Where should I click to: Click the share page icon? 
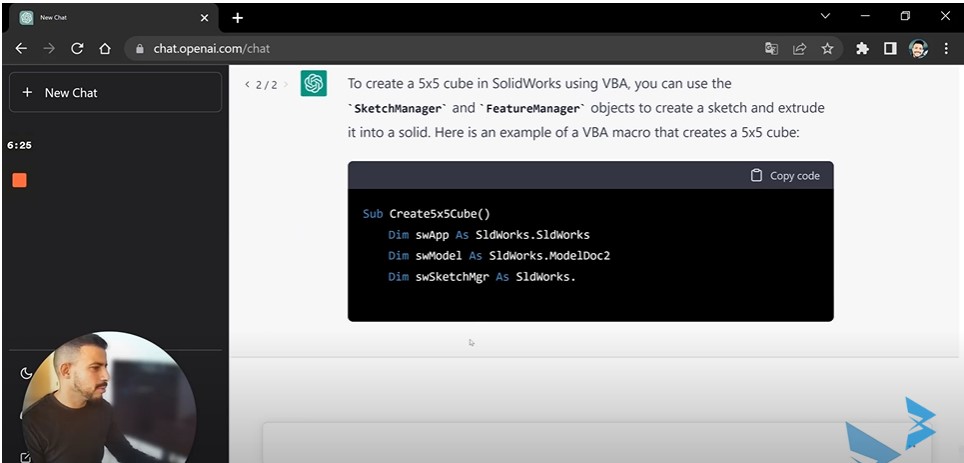pyautogui.click(x=799, y=49)
